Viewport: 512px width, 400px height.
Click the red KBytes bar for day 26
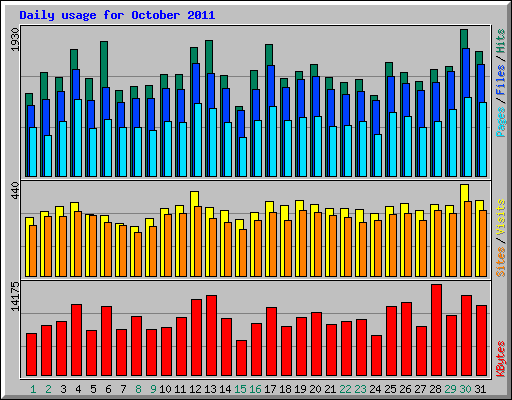coord(406,339)
